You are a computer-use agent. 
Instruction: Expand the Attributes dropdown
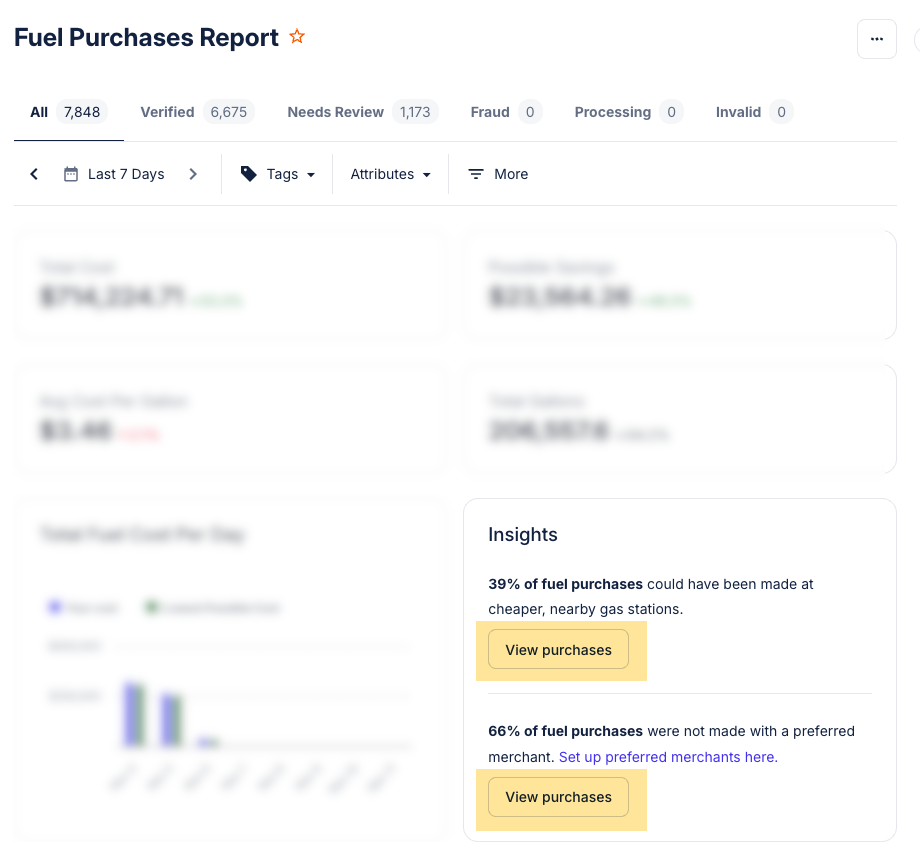coord(390,174)
